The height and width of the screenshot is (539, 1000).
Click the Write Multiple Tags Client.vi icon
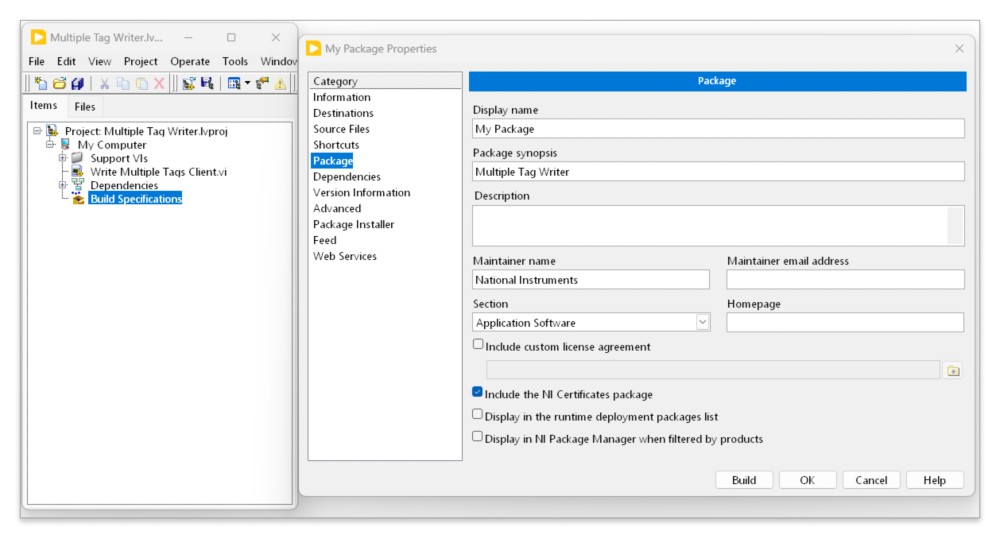[x=77, y=171]
